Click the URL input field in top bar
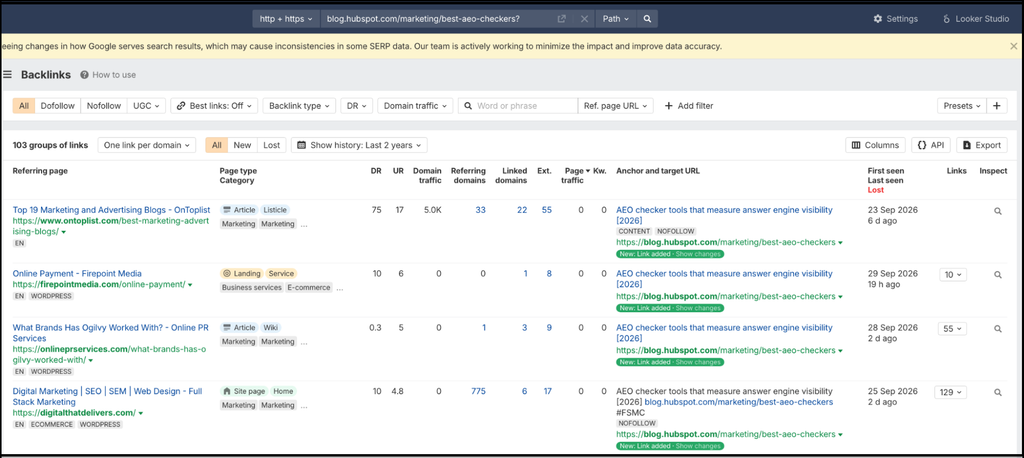 point(438,19)
